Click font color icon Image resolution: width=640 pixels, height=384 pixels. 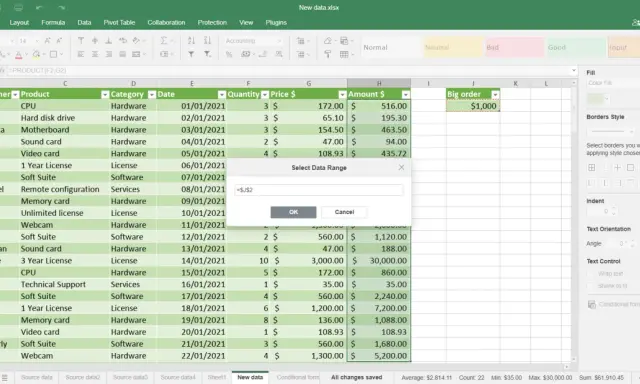click(x=19, y=54)
